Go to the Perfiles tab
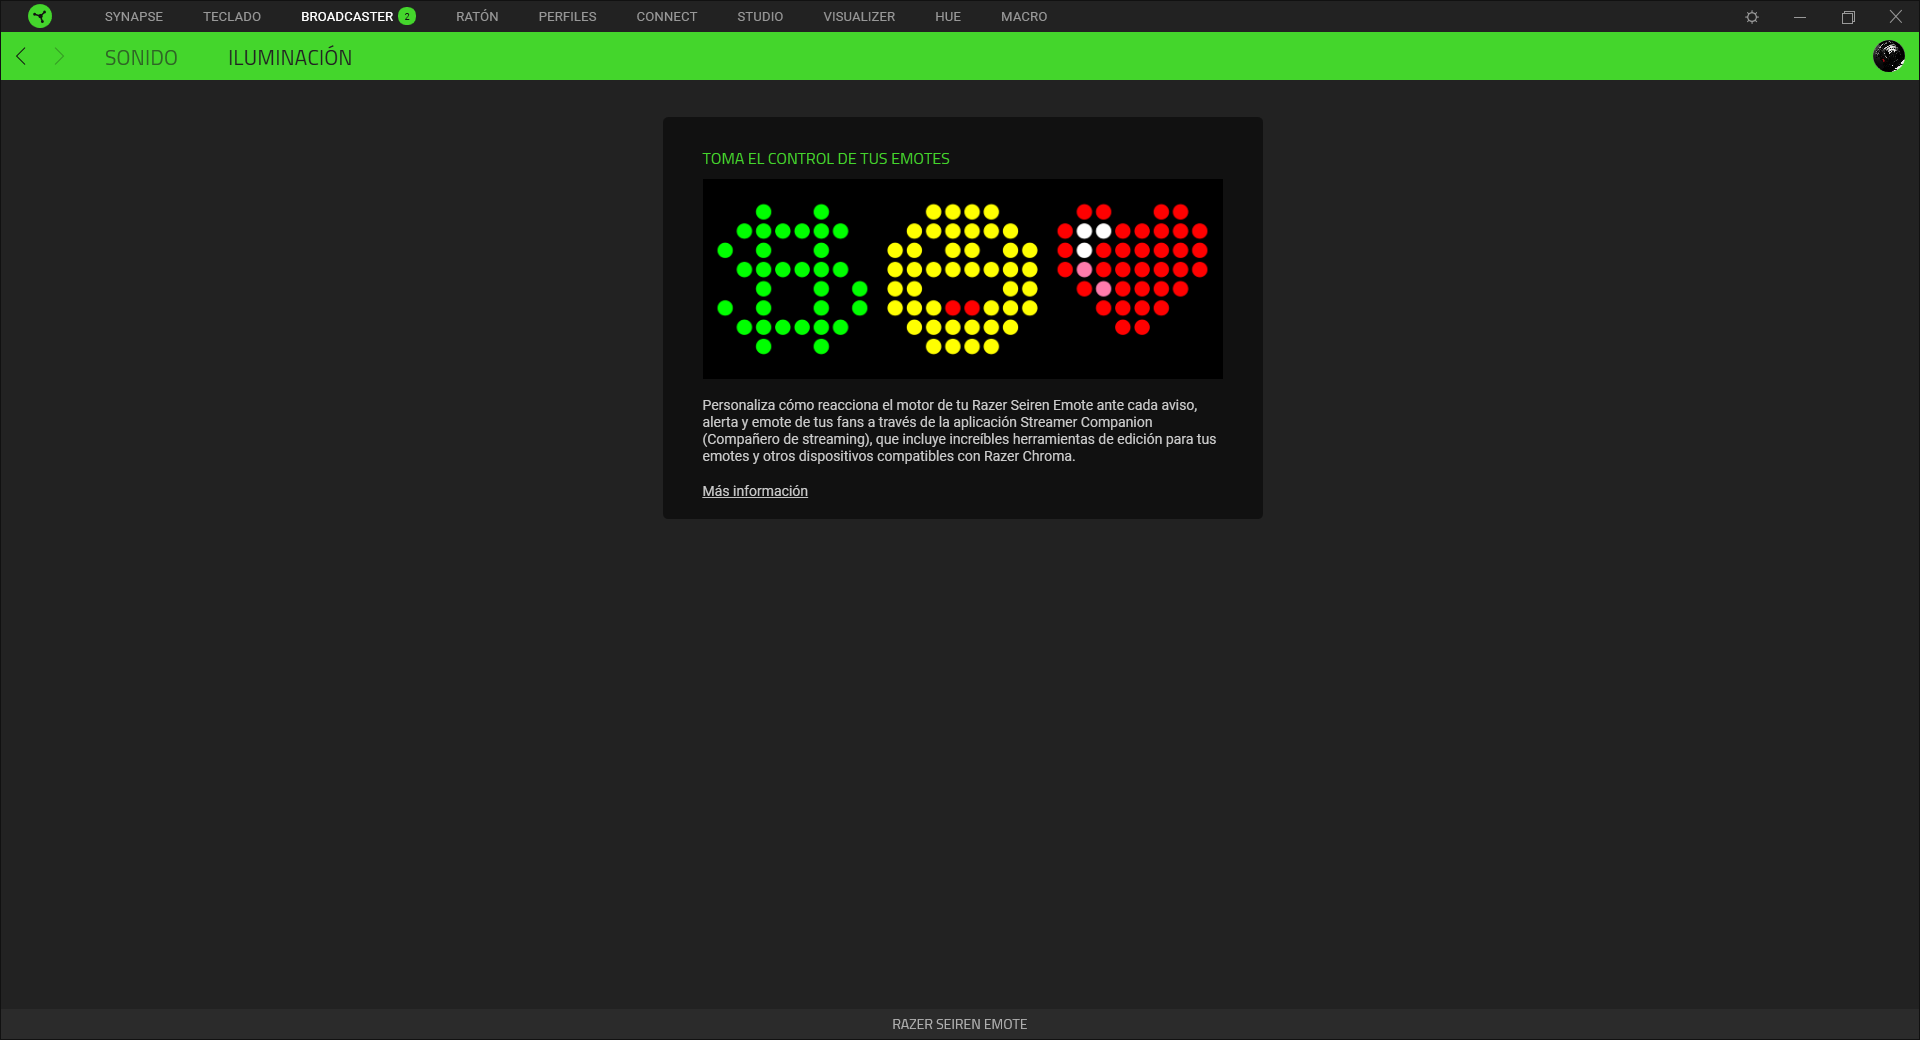The width and height of the screenshot is (1920, 1040). (x=567, y=17)
